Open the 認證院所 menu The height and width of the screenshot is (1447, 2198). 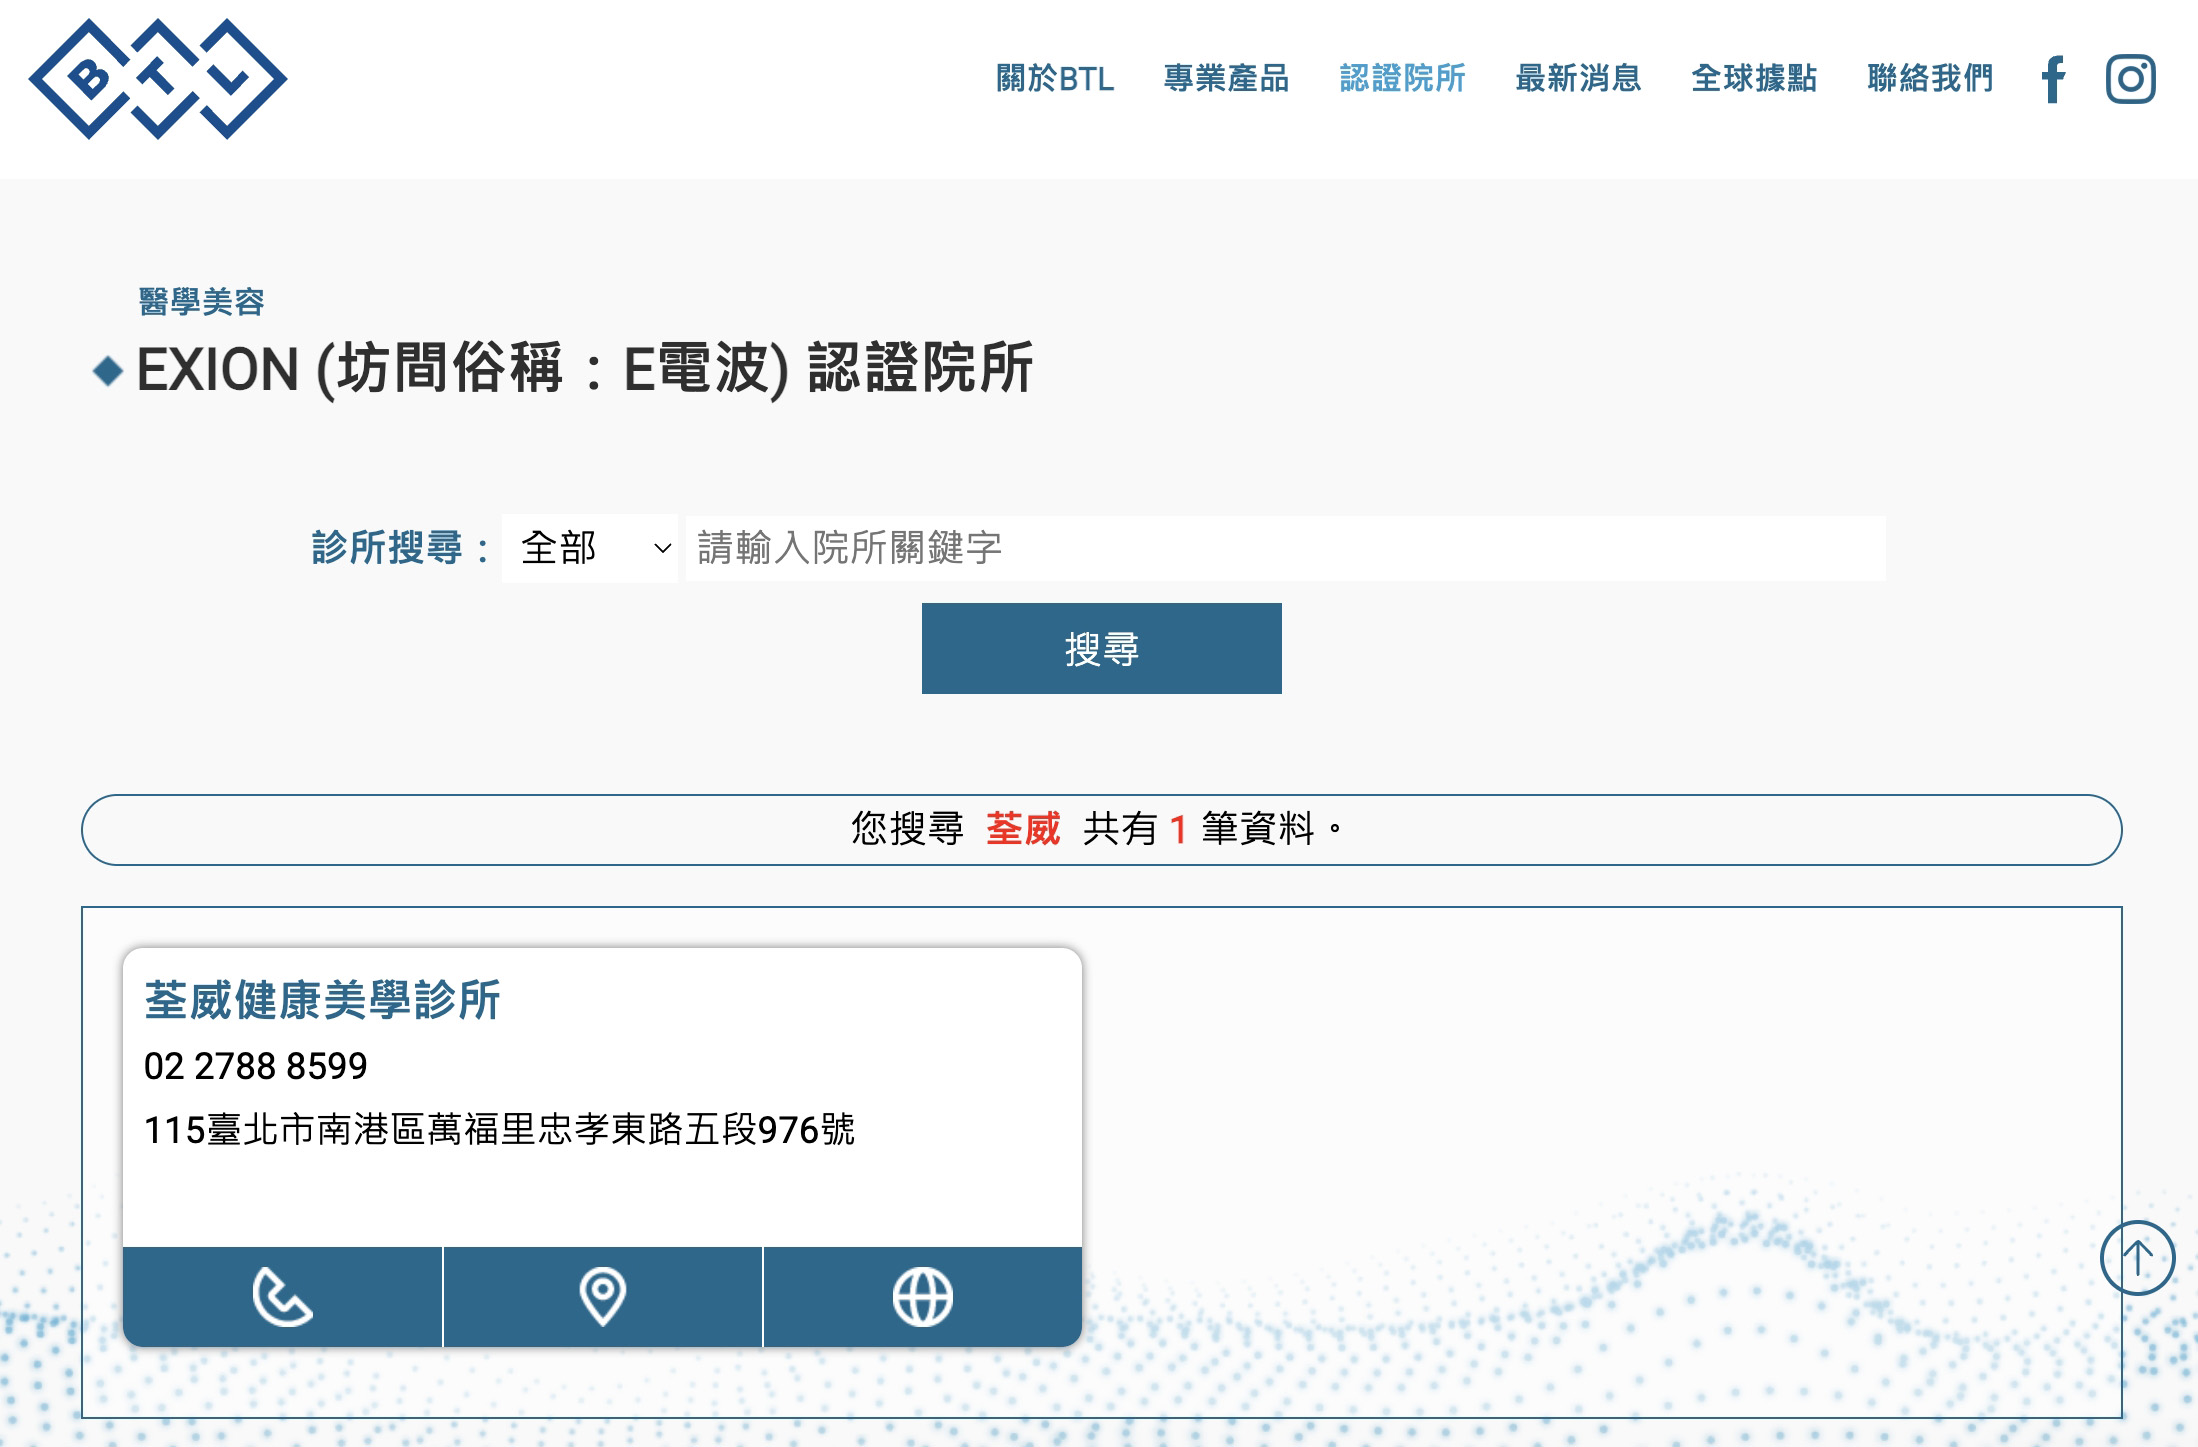(1403, 78)
